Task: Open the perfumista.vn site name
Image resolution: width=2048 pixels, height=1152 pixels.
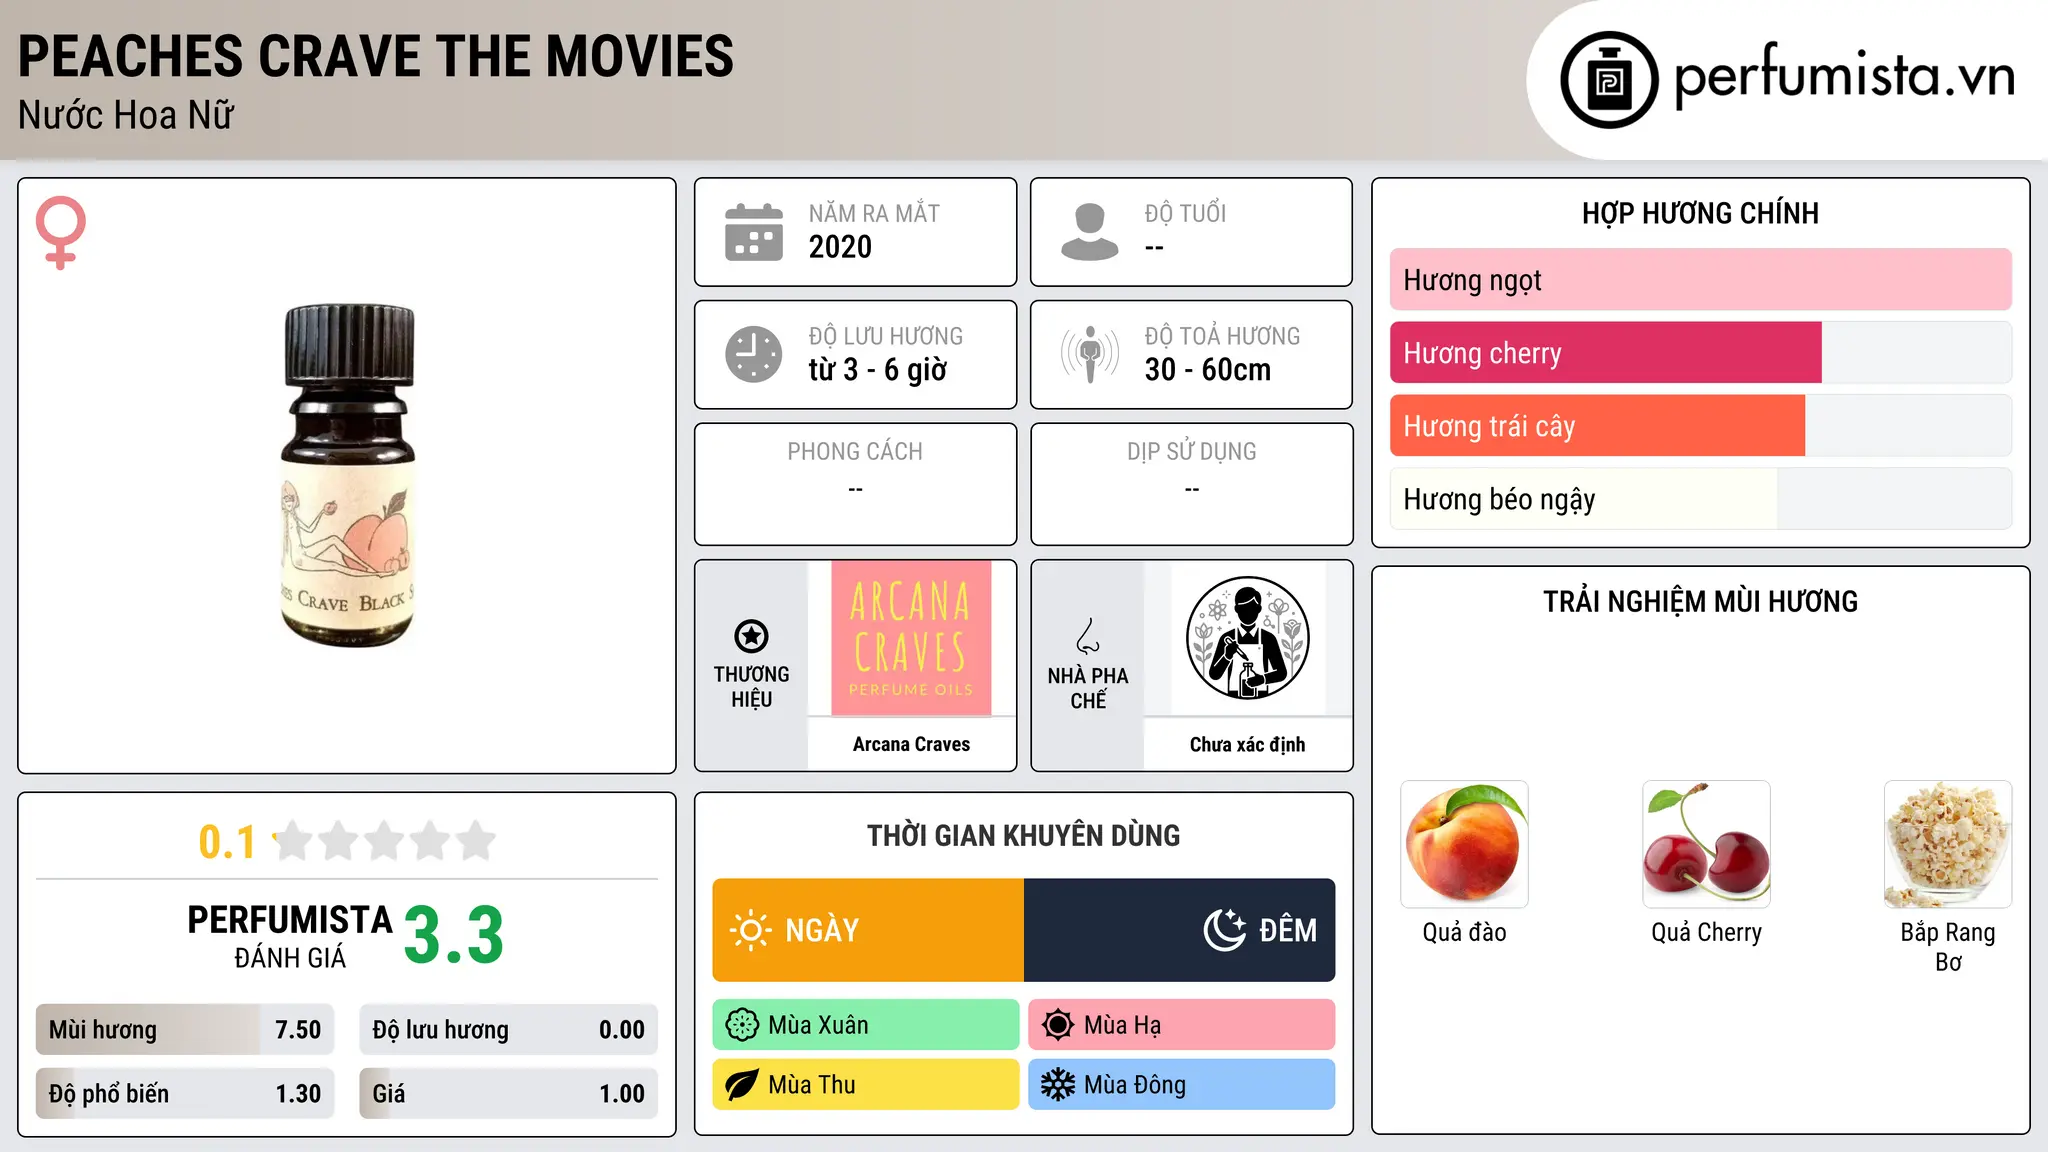Action: click(x=1844, y=77)
